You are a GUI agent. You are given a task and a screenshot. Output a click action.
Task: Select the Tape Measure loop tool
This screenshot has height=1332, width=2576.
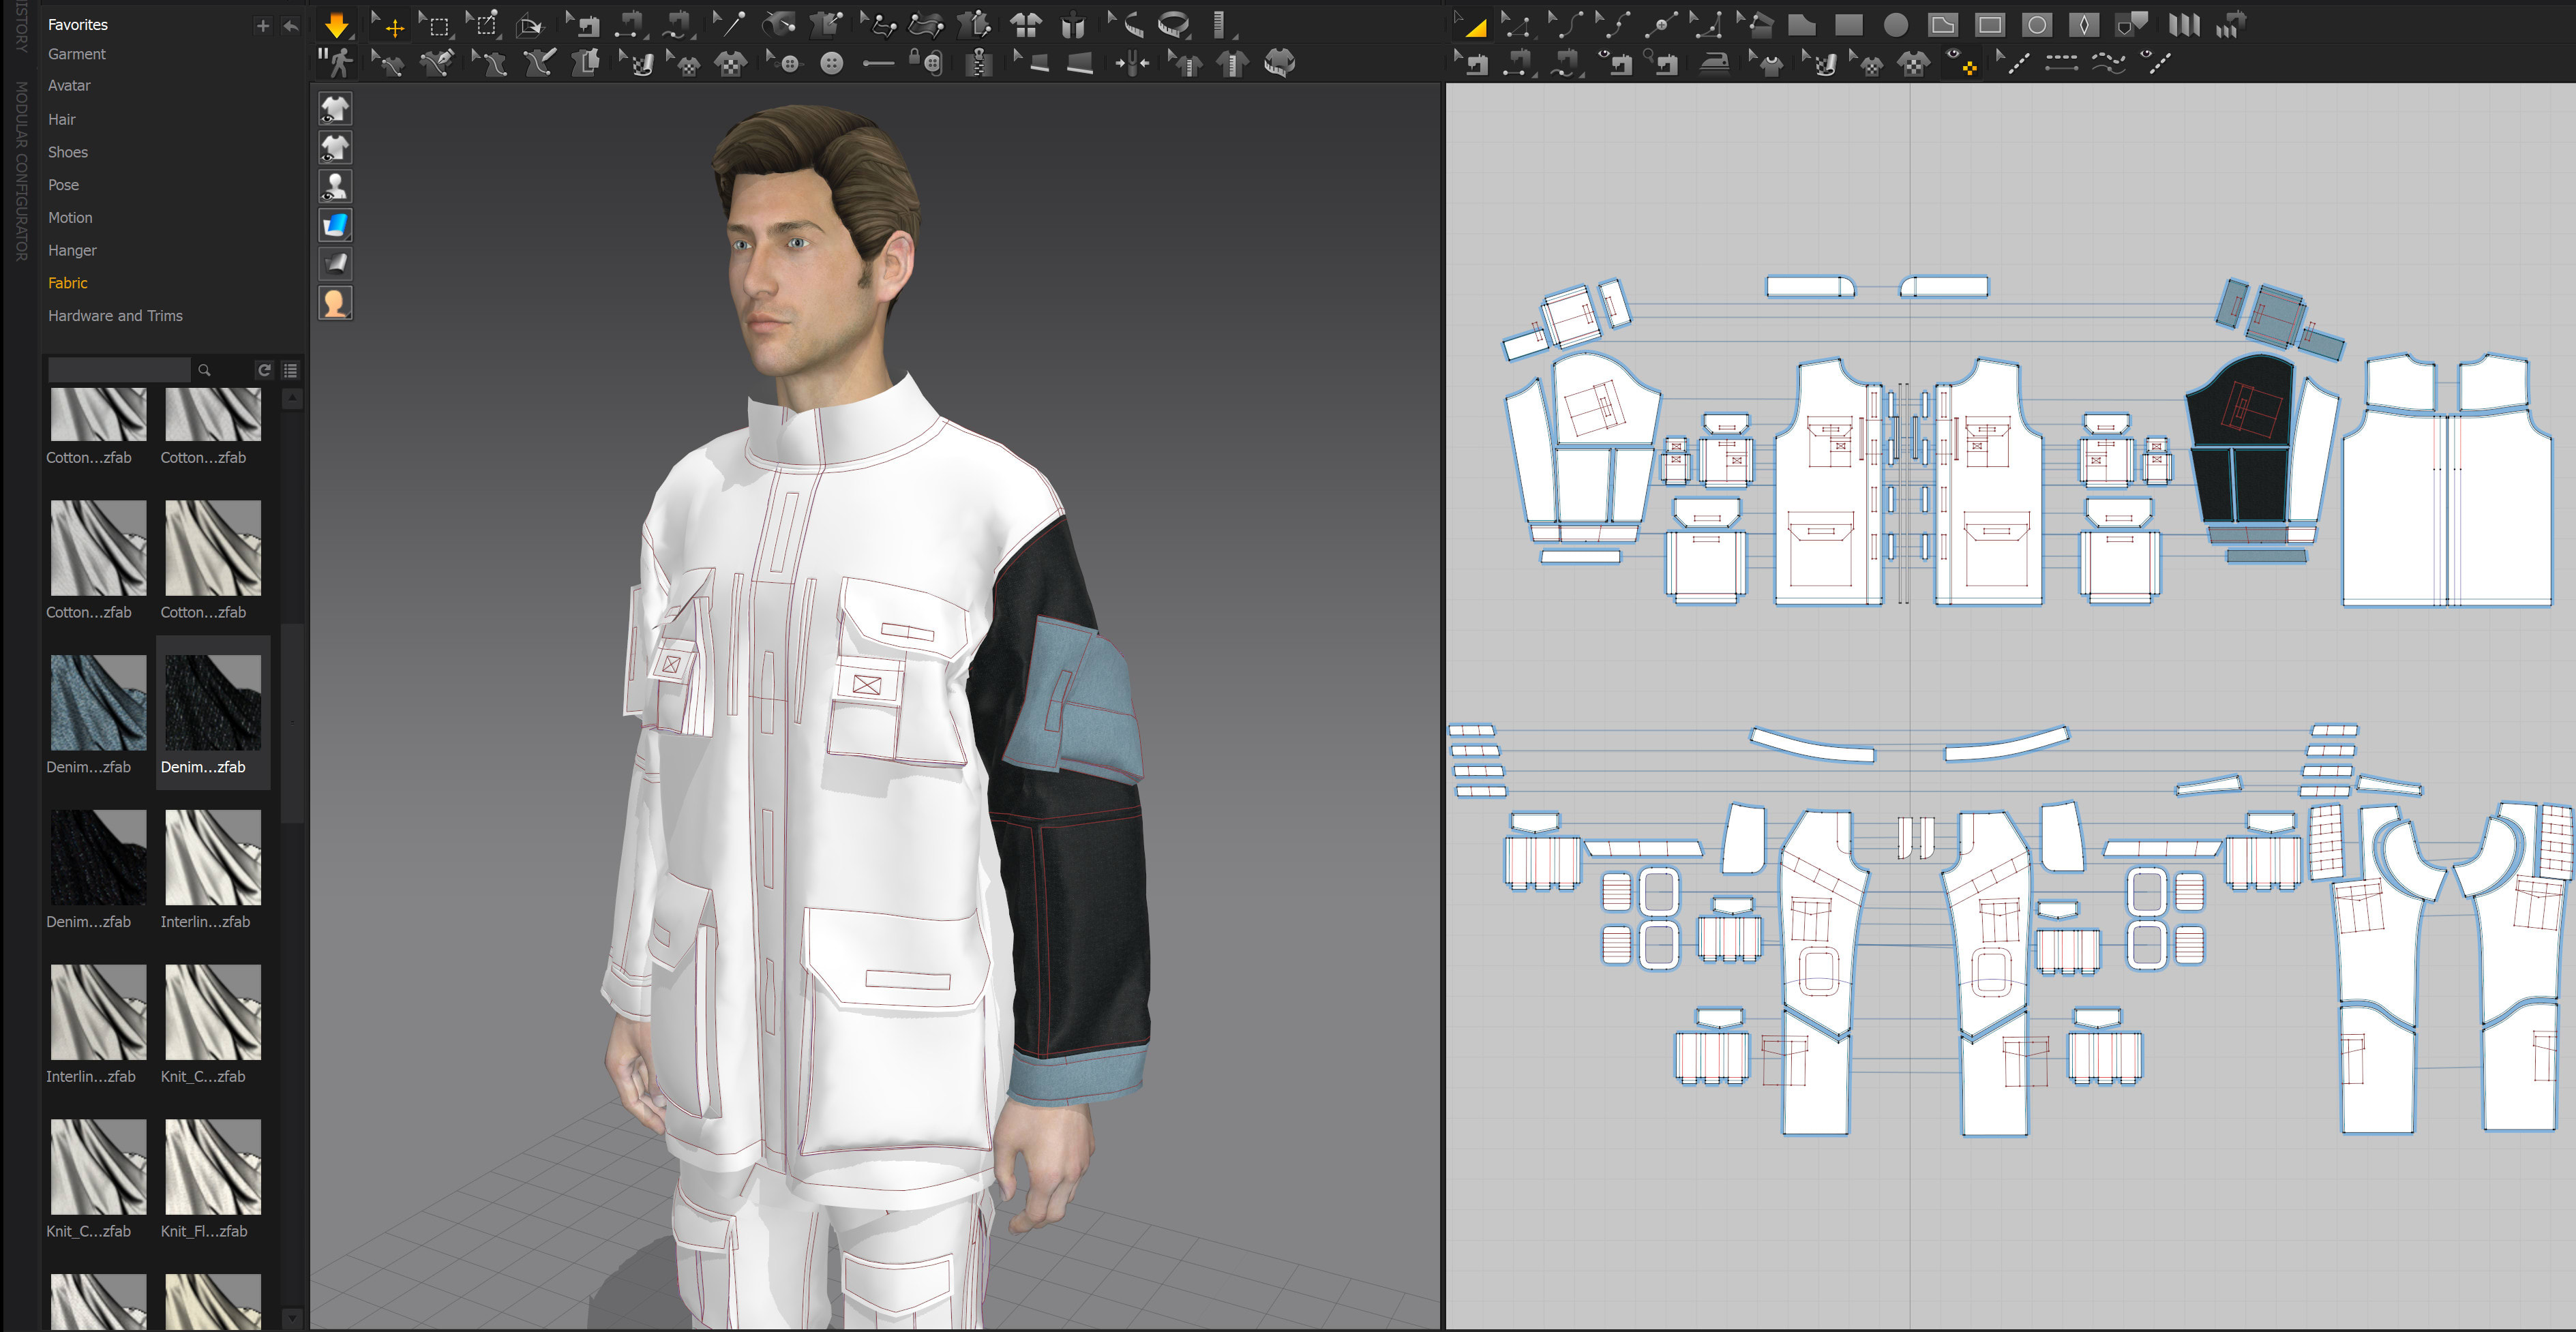click(x=1174, y=25)
